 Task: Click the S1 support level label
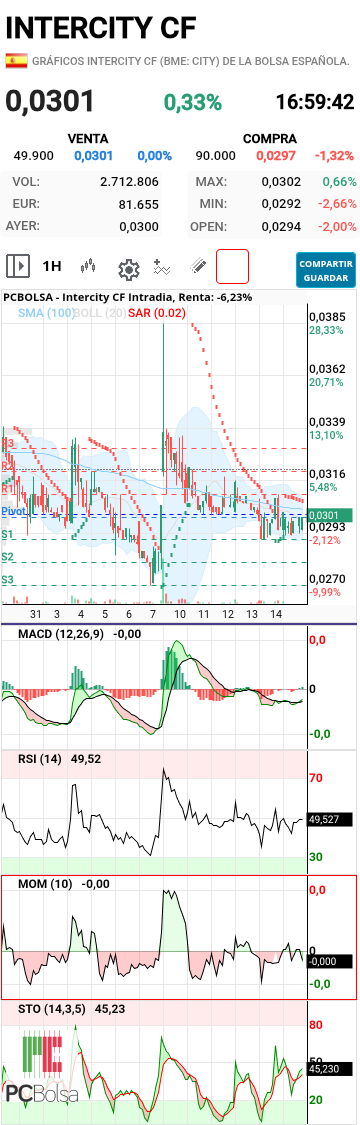pos(8,535)
